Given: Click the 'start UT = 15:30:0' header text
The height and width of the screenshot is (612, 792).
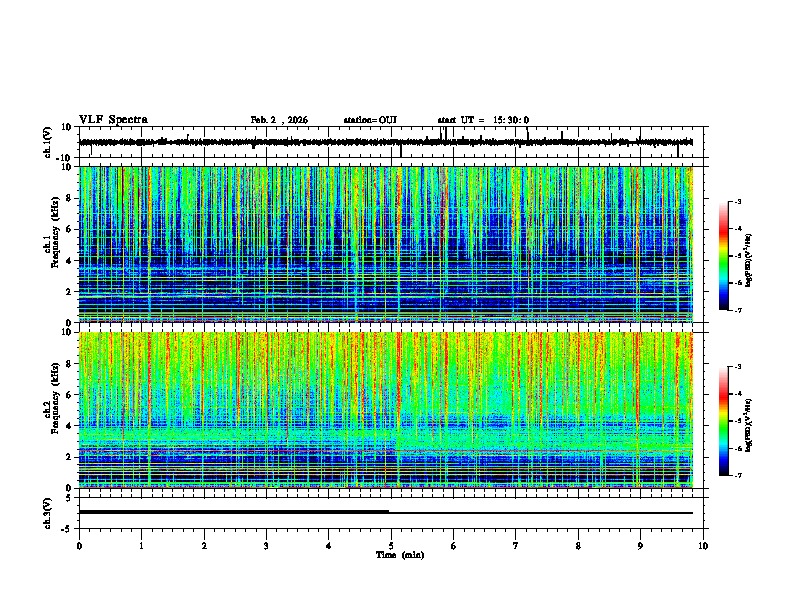Looking at the screenshot, I should (x=483, y=120).
